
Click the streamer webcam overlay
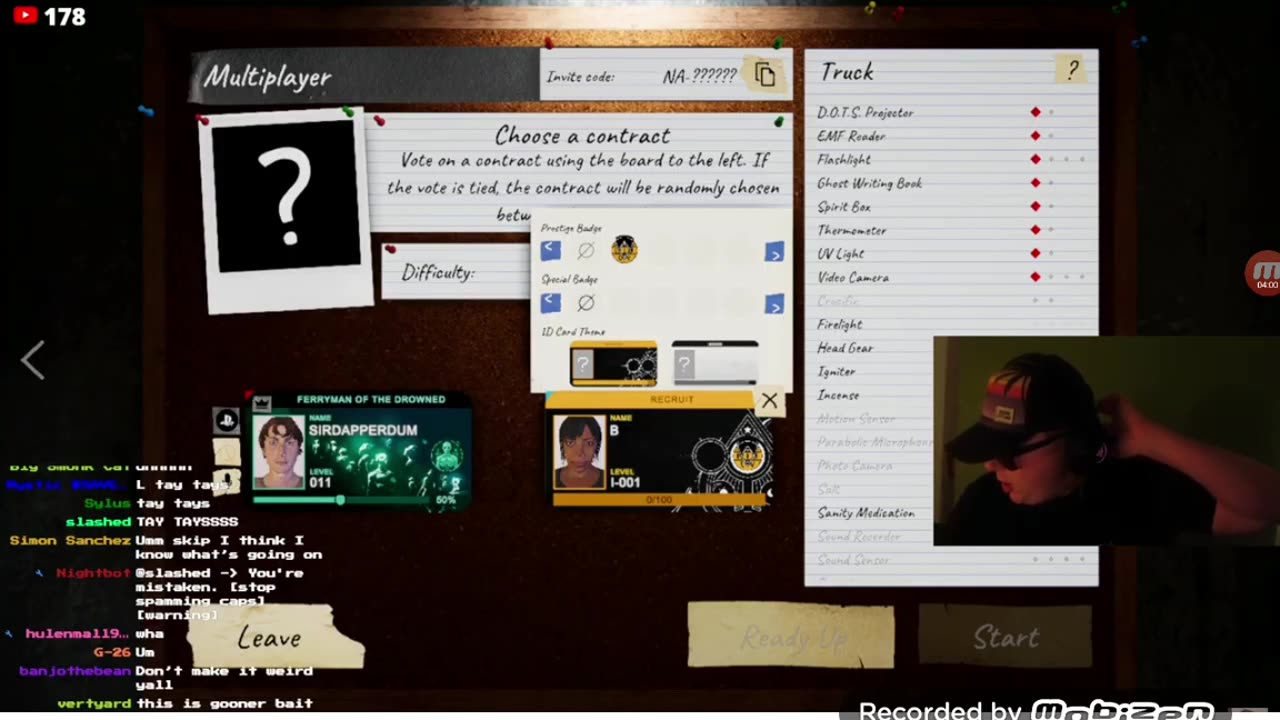pyautogui.click(x=1106, y=440)
